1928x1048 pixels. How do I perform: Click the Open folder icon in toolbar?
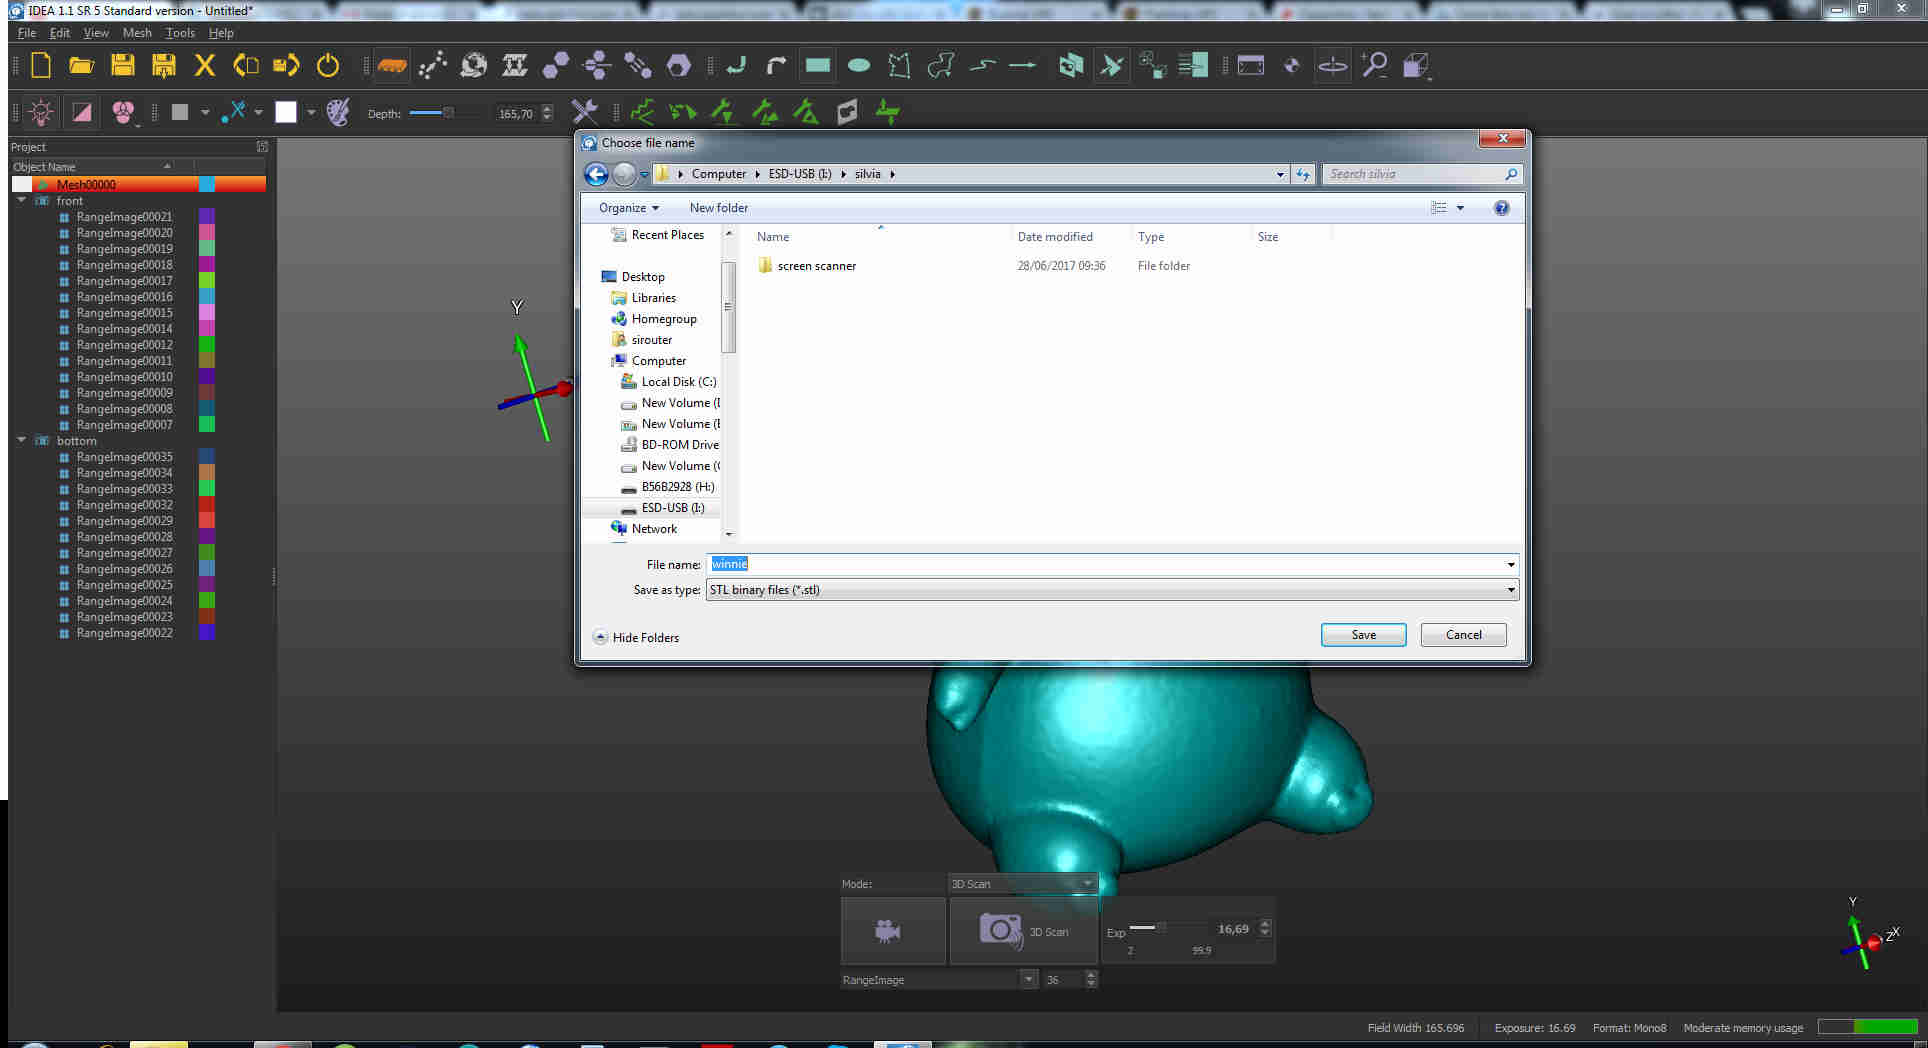[81, 66]
